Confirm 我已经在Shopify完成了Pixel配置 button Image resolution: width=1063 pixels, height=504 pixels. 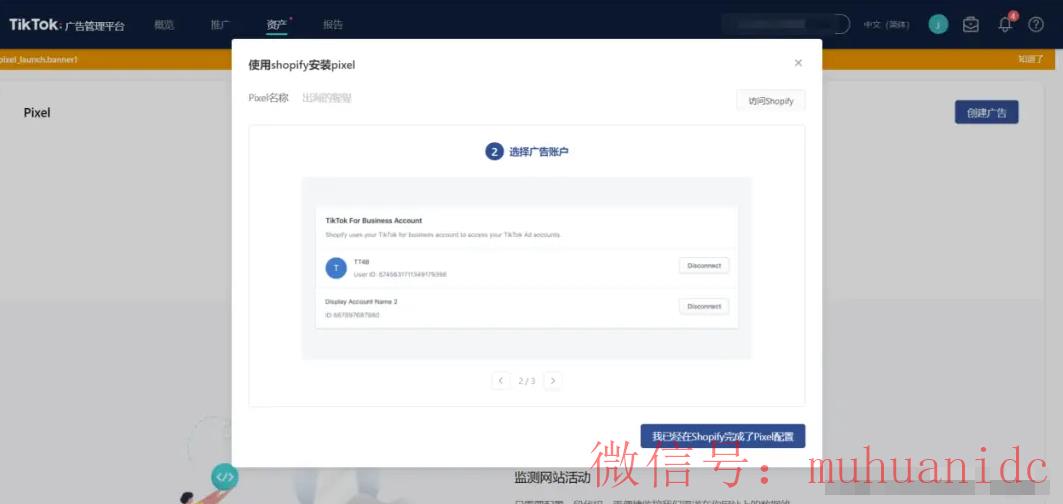[x=723, y=436]
